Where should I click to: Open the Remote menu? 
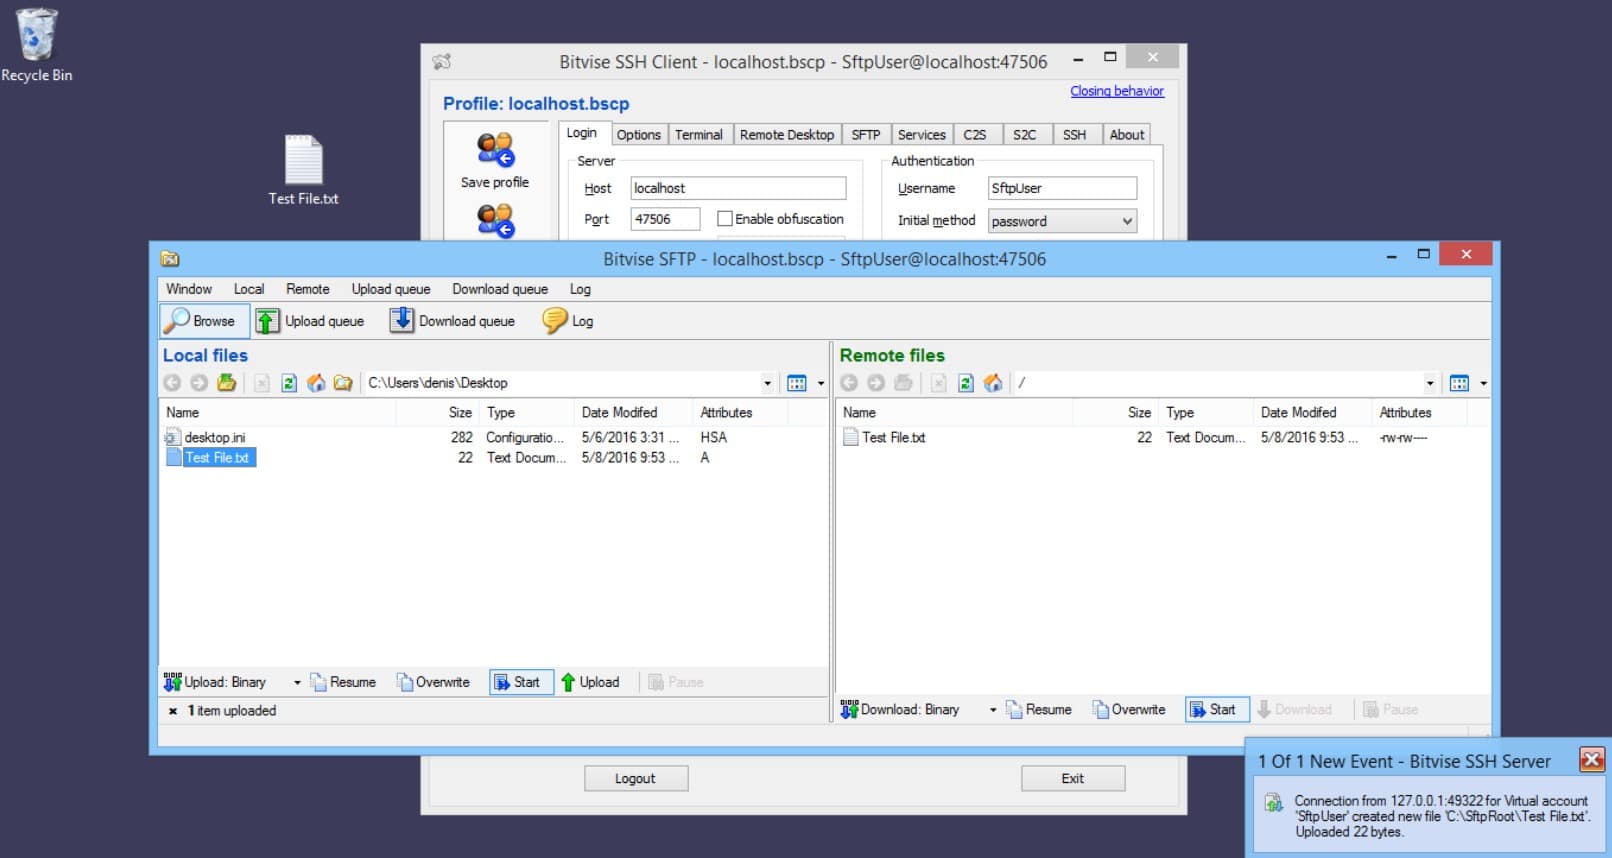coord(308,289)
